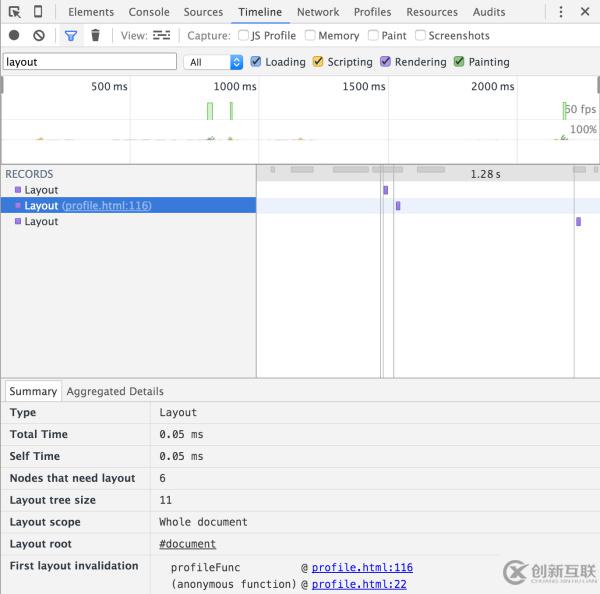This screenshot has height=594, width=600.
Task: Clear the timeline recording with the circle-slash icon
Action: click(x=39, y=36)
